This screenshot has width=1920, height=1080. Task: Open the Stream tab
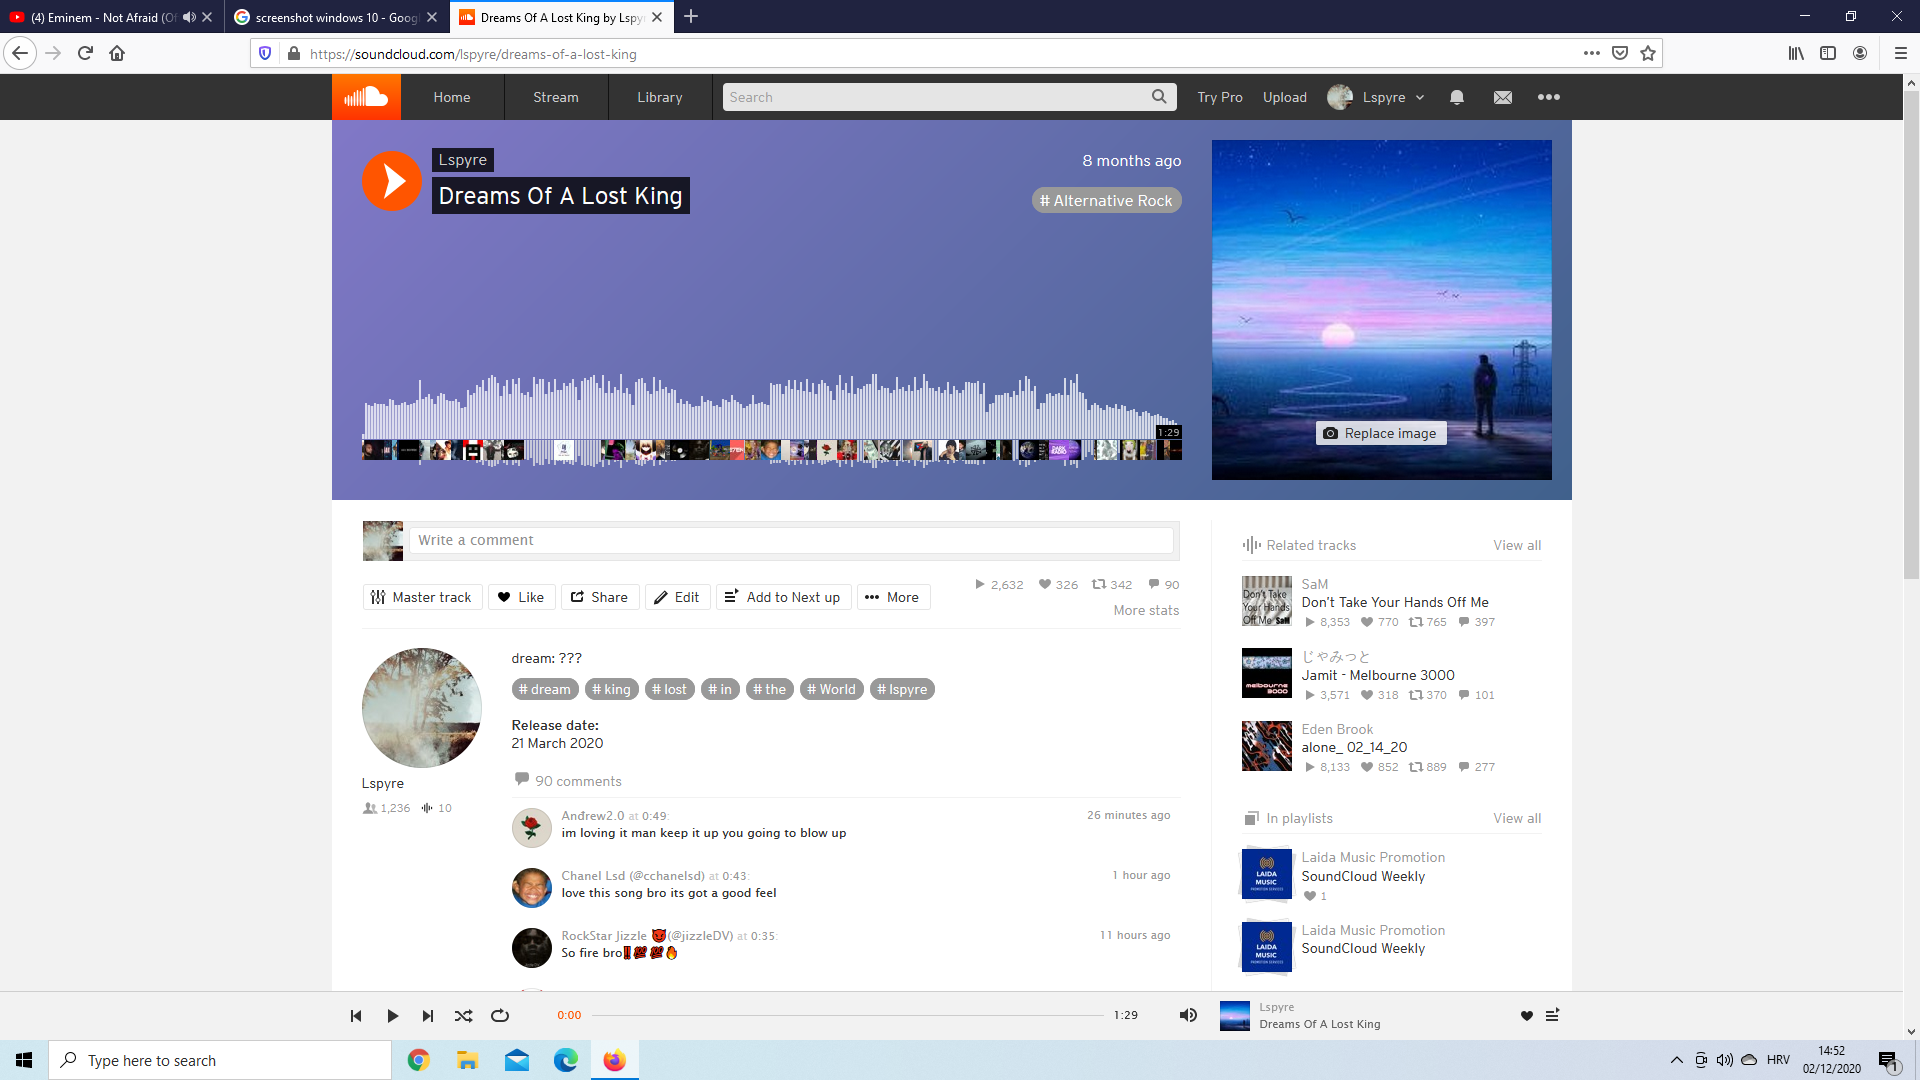pos(556,97)
